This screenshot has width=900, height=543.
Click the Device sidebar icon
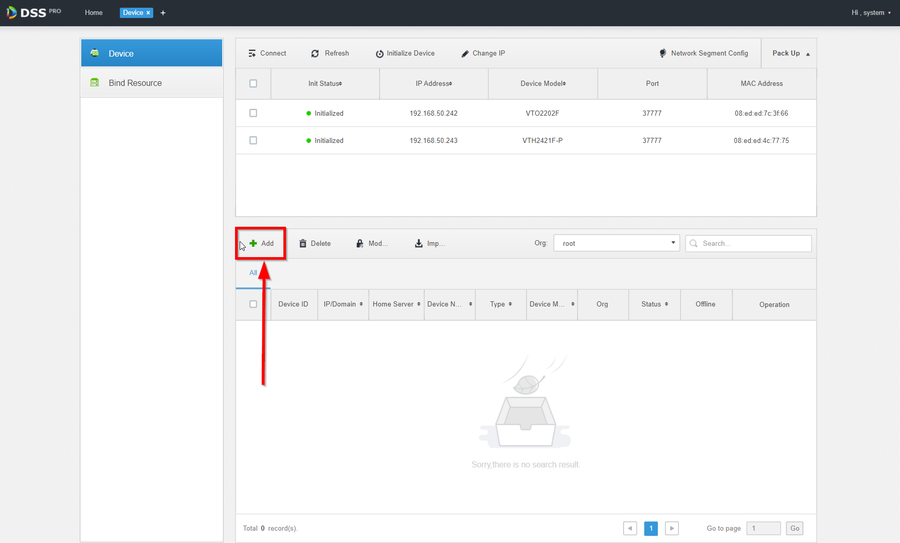point(95,53)
